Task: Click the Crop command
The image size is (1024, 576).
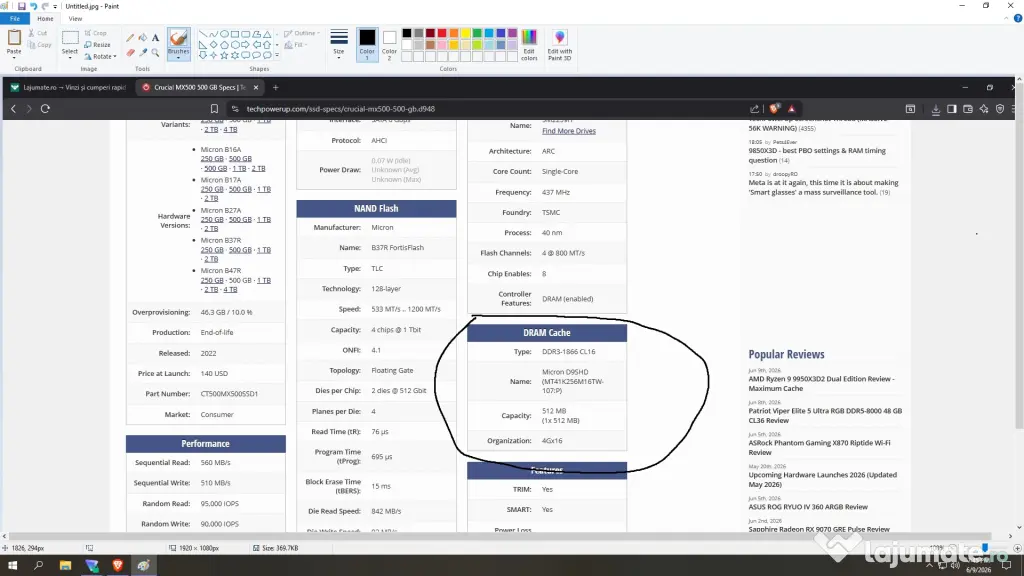Action: 95,33
